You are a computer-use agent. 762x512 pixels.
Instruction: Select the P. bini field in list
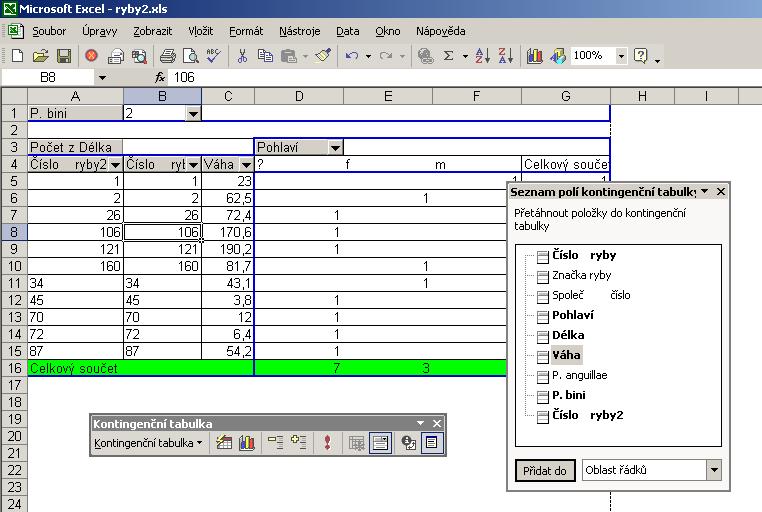pos(569,395)
